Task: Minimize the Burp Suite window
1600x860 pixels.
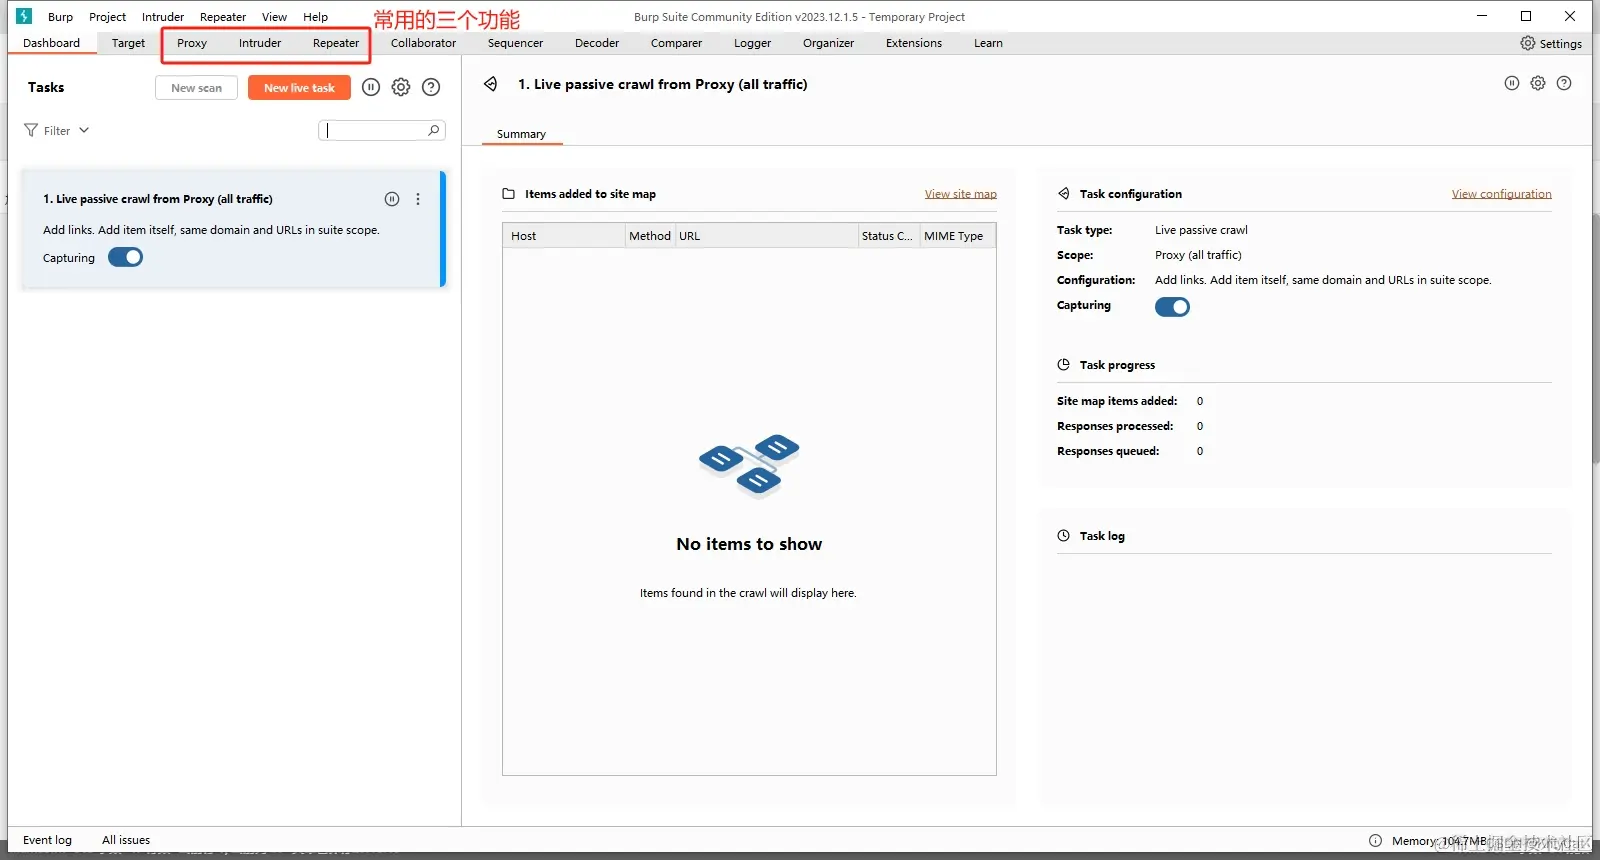Action: tap(1482, 16)
